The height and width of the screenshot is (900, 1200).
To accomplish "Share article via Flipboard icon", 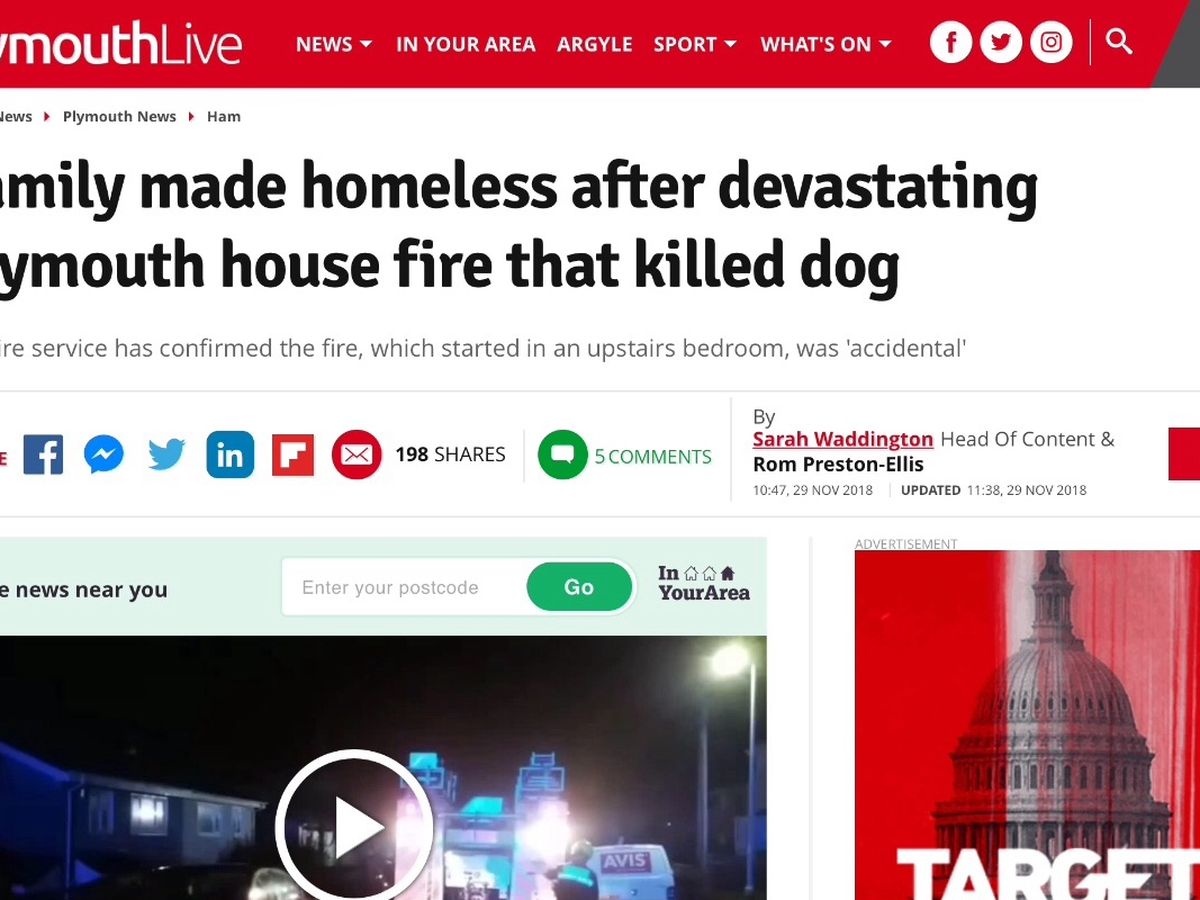I will point(293,455).
